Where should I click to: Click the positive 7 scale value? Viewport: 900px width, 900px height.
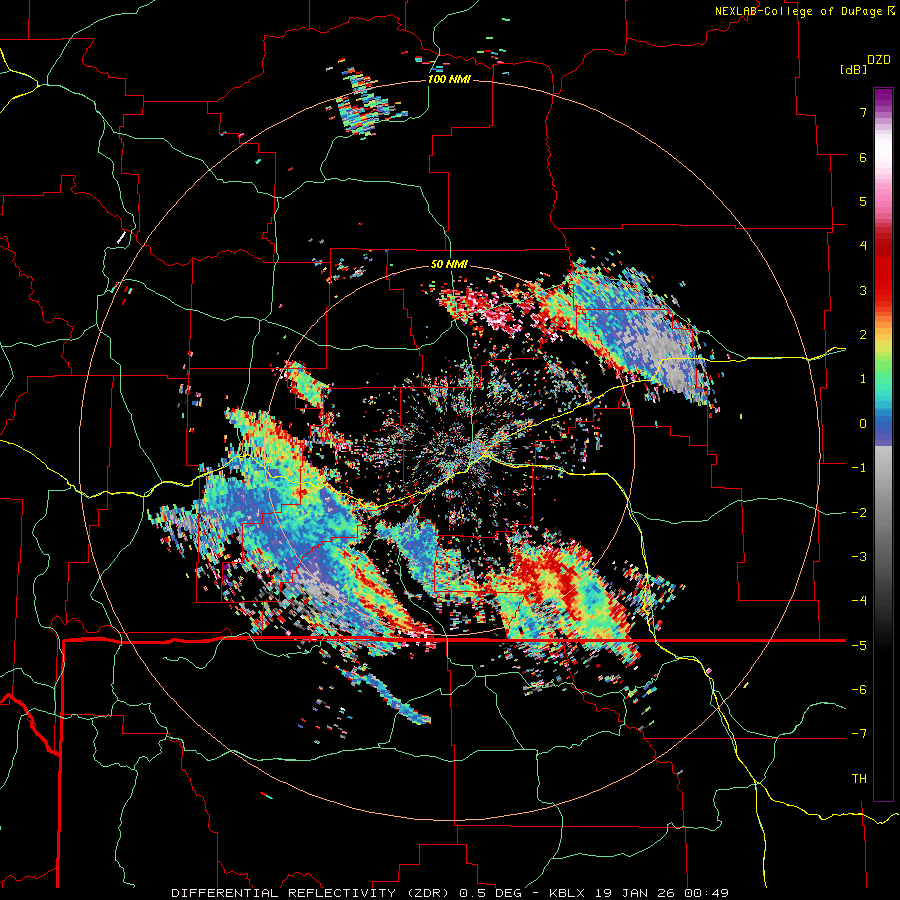pyautogui.click(x=863, y=112)
